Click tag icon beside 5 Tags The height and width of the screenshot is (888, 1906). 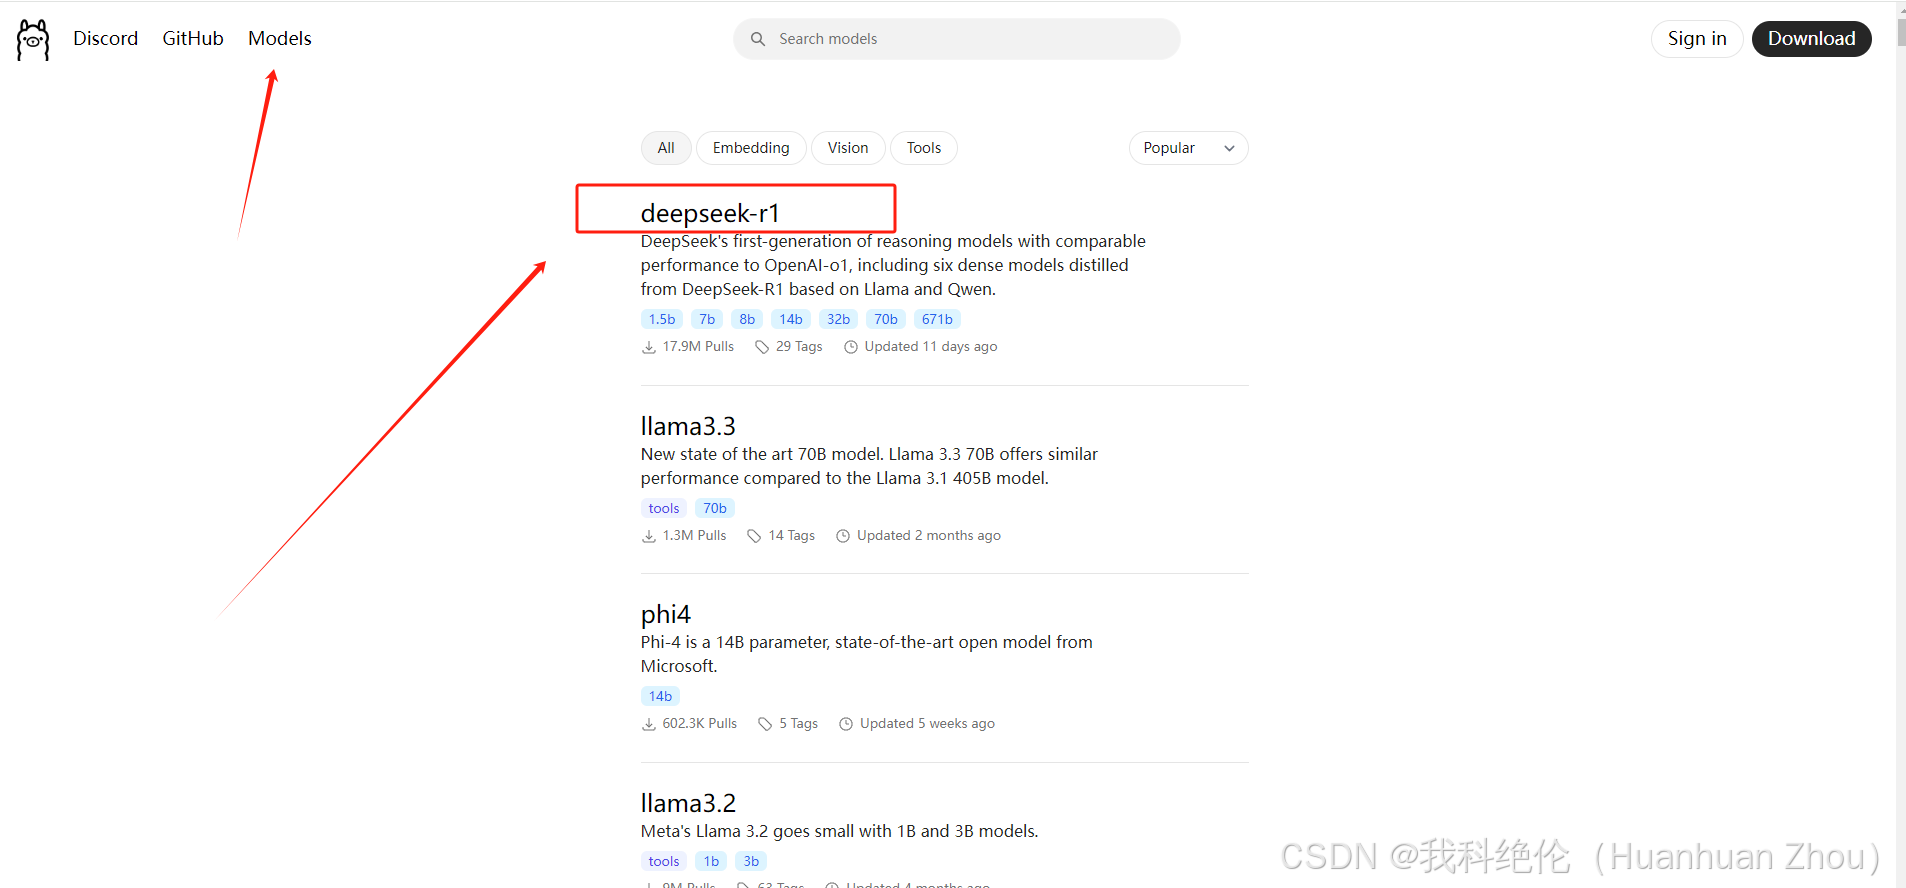[765, 724]
